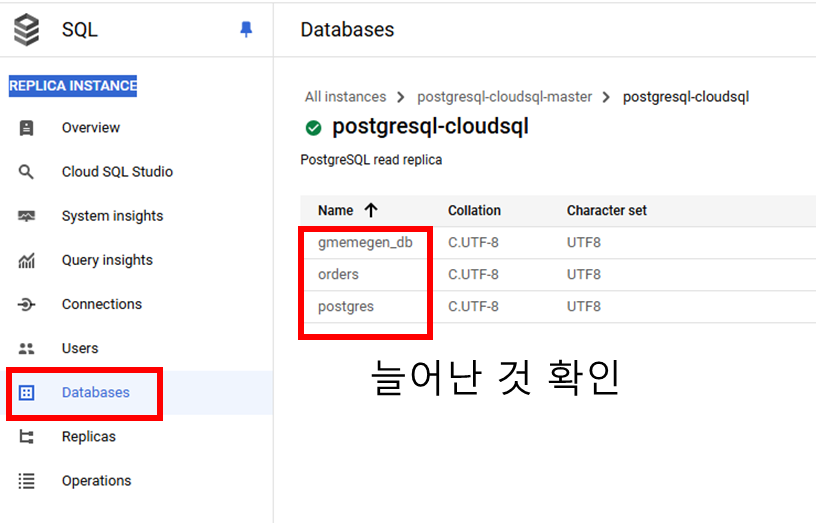Click the Replicas tree icon
816x523 pixels.
[27, 437]
